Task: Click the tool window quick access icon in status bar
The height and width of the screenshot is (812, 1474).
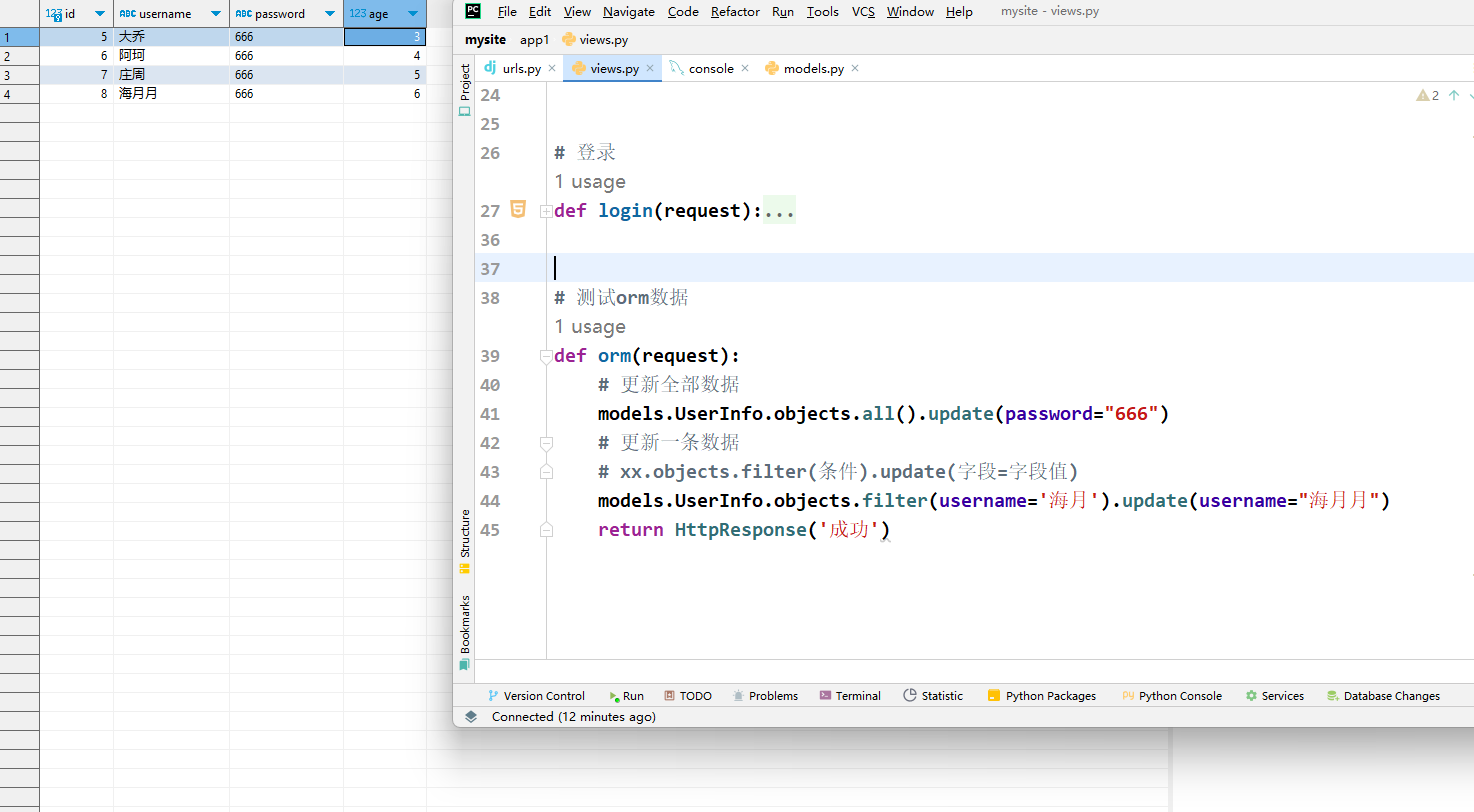Action: [471, 717]
